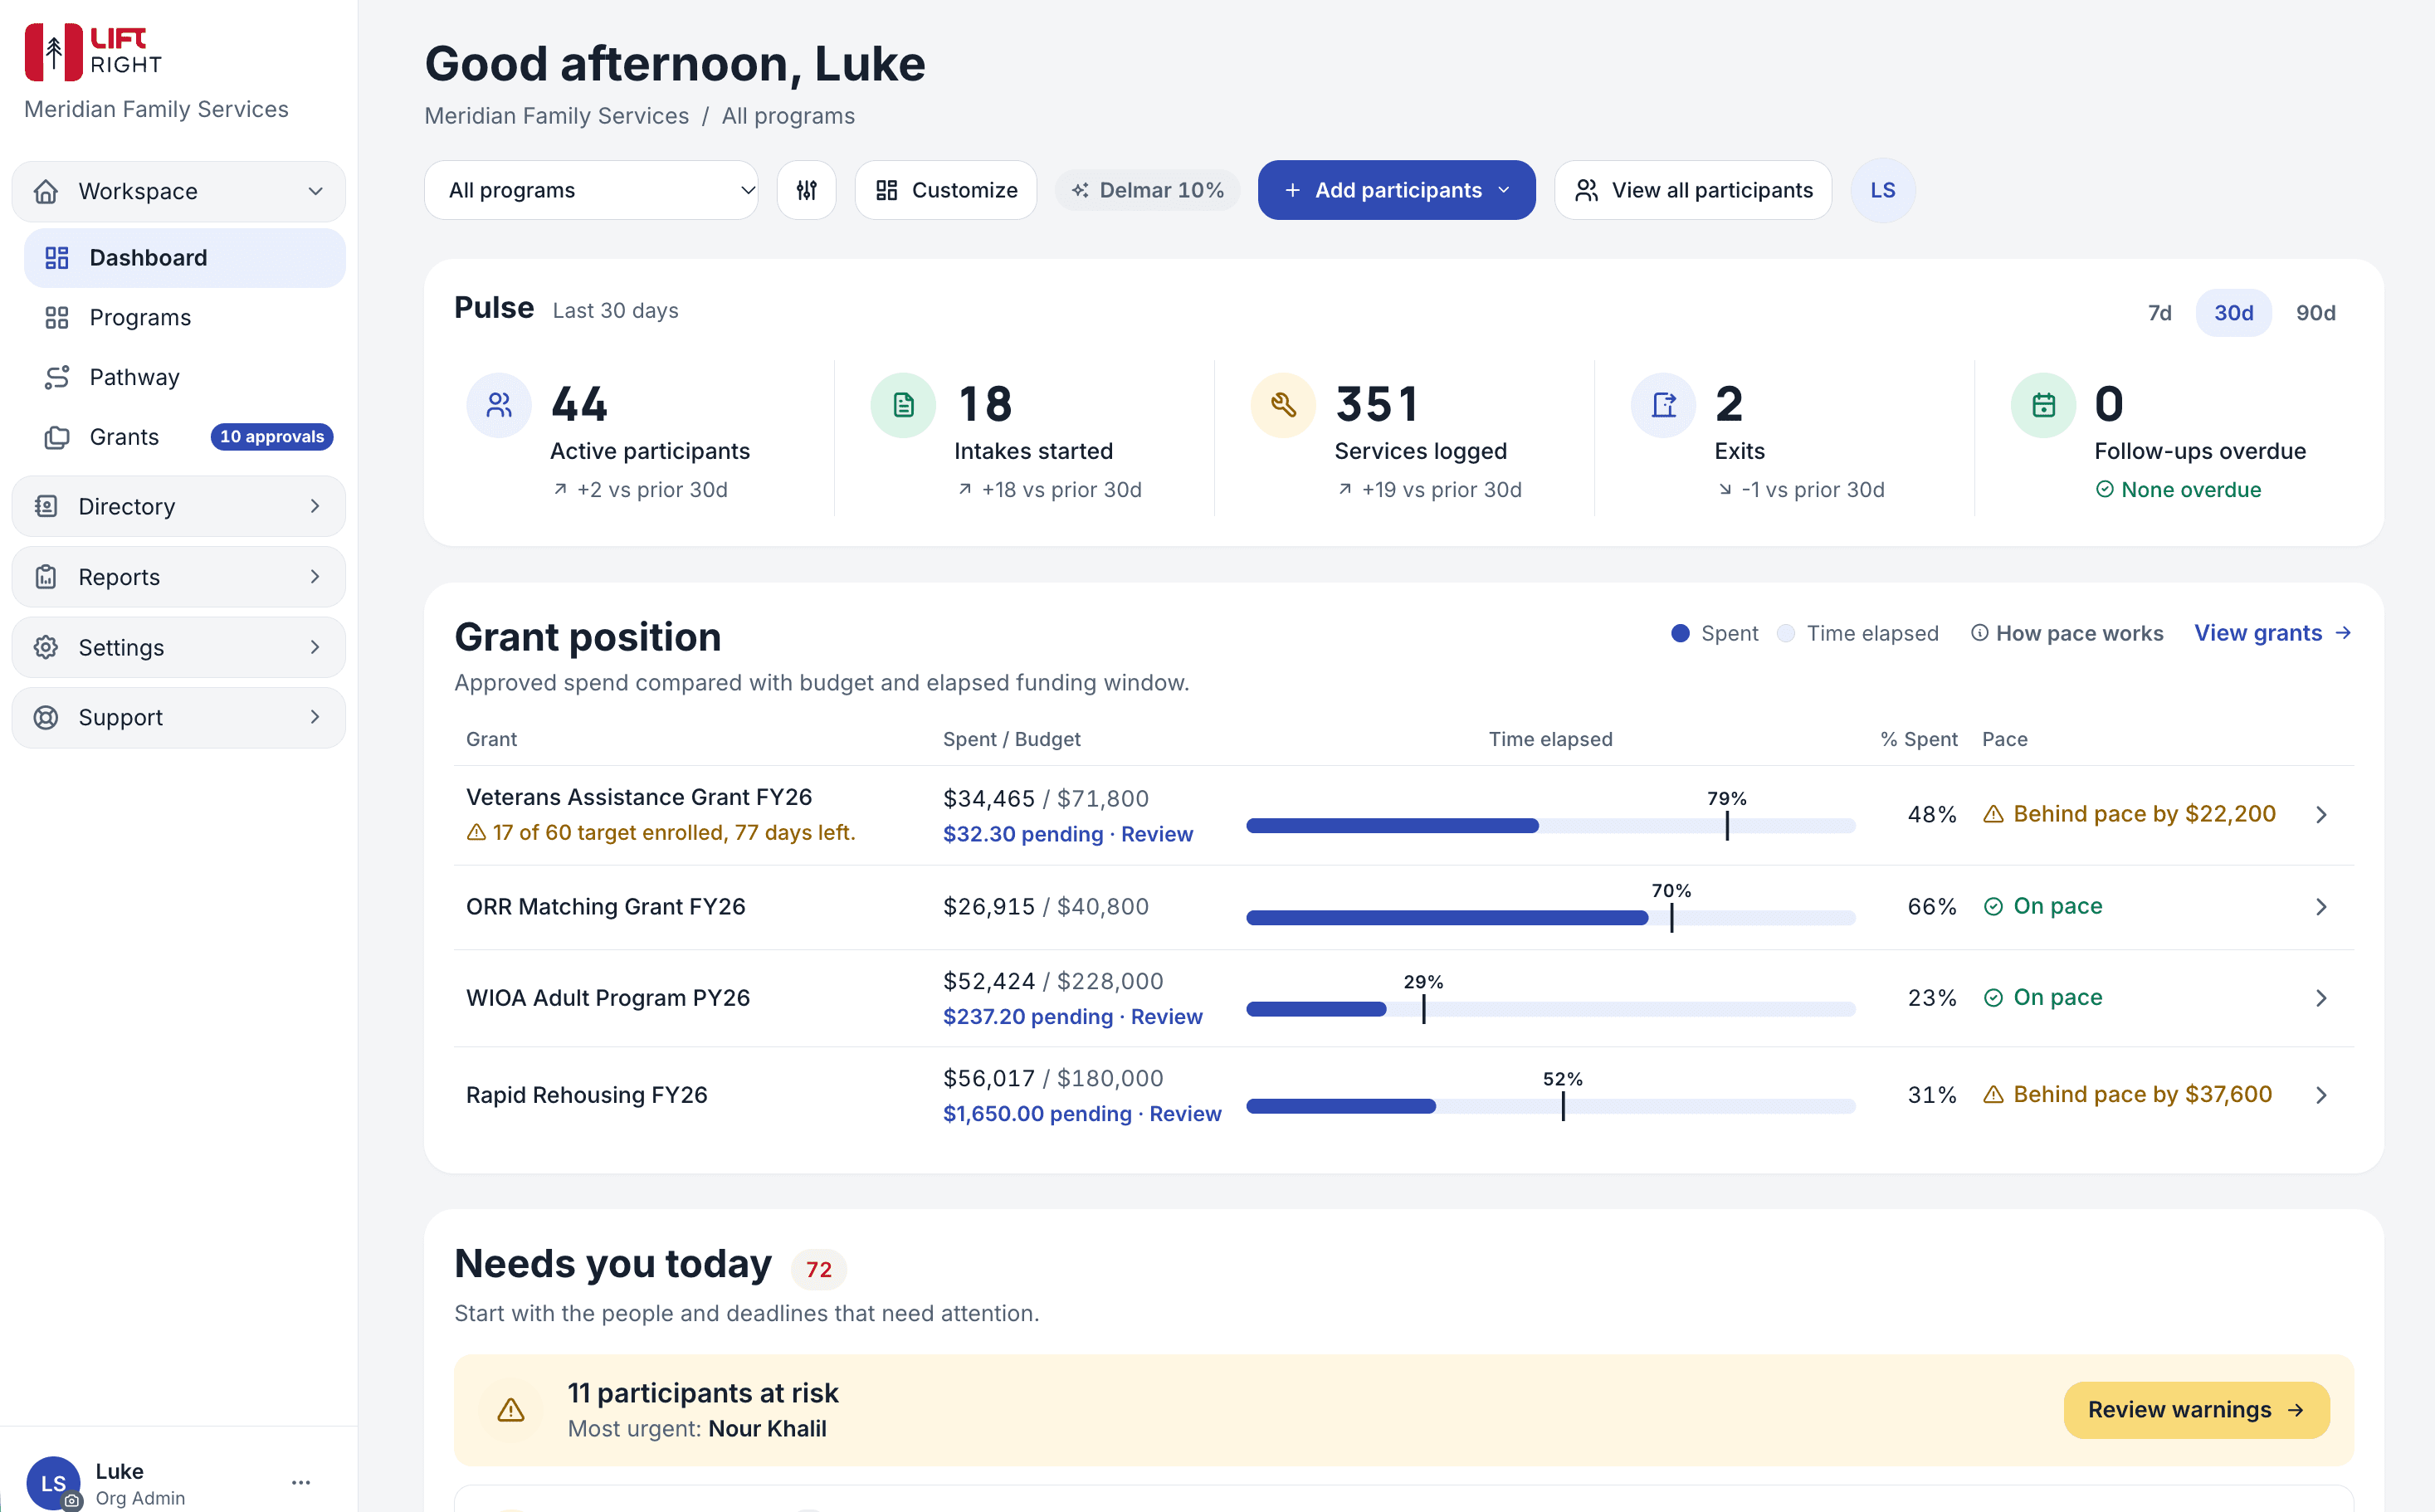
Task: Select the 30d pulse range
Action: click(2233, 313)
